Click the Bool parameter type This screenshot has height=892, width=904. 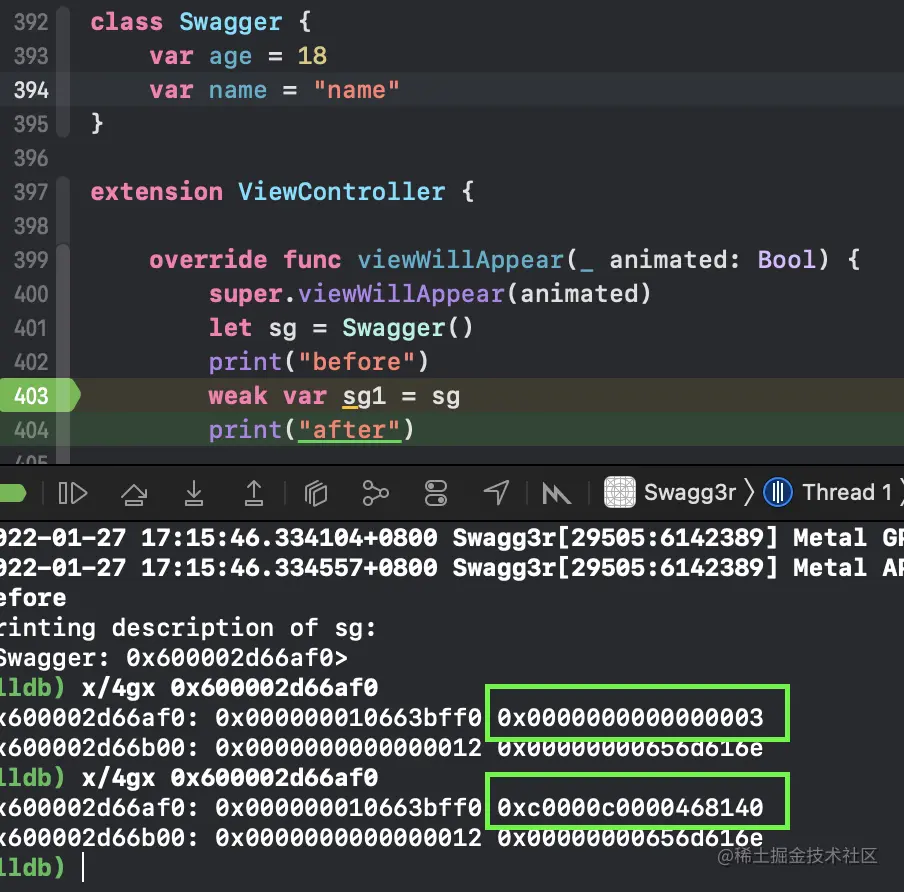point(786,259)
